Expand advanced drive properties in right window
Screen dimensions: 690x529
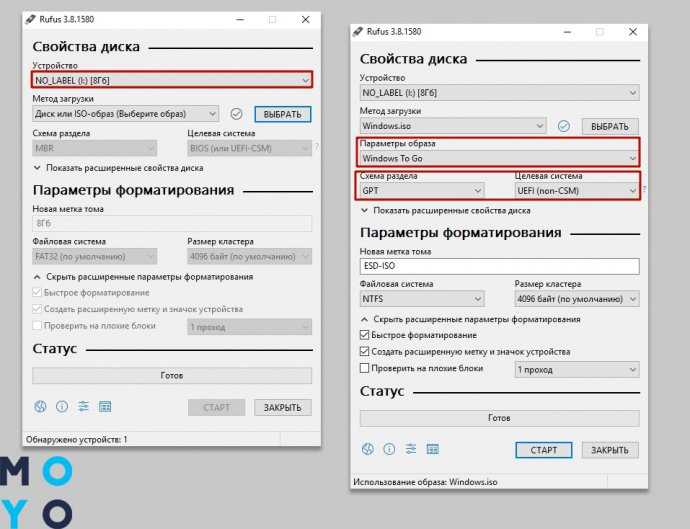(446, 210)
